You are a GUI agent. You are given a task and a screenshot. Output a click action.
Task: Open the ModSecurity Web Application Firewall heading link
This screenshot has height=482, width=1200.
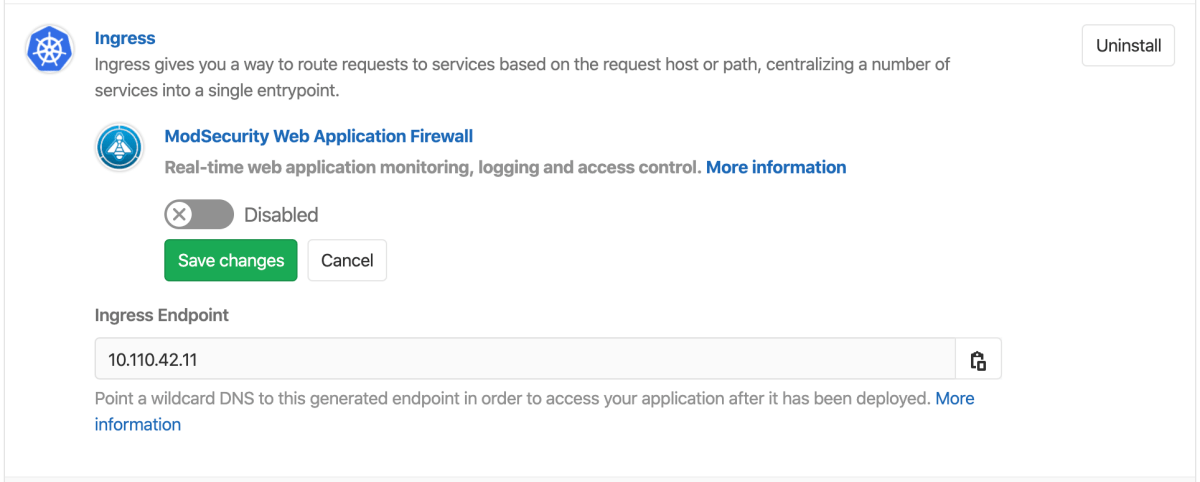click(x=318, y=136)
